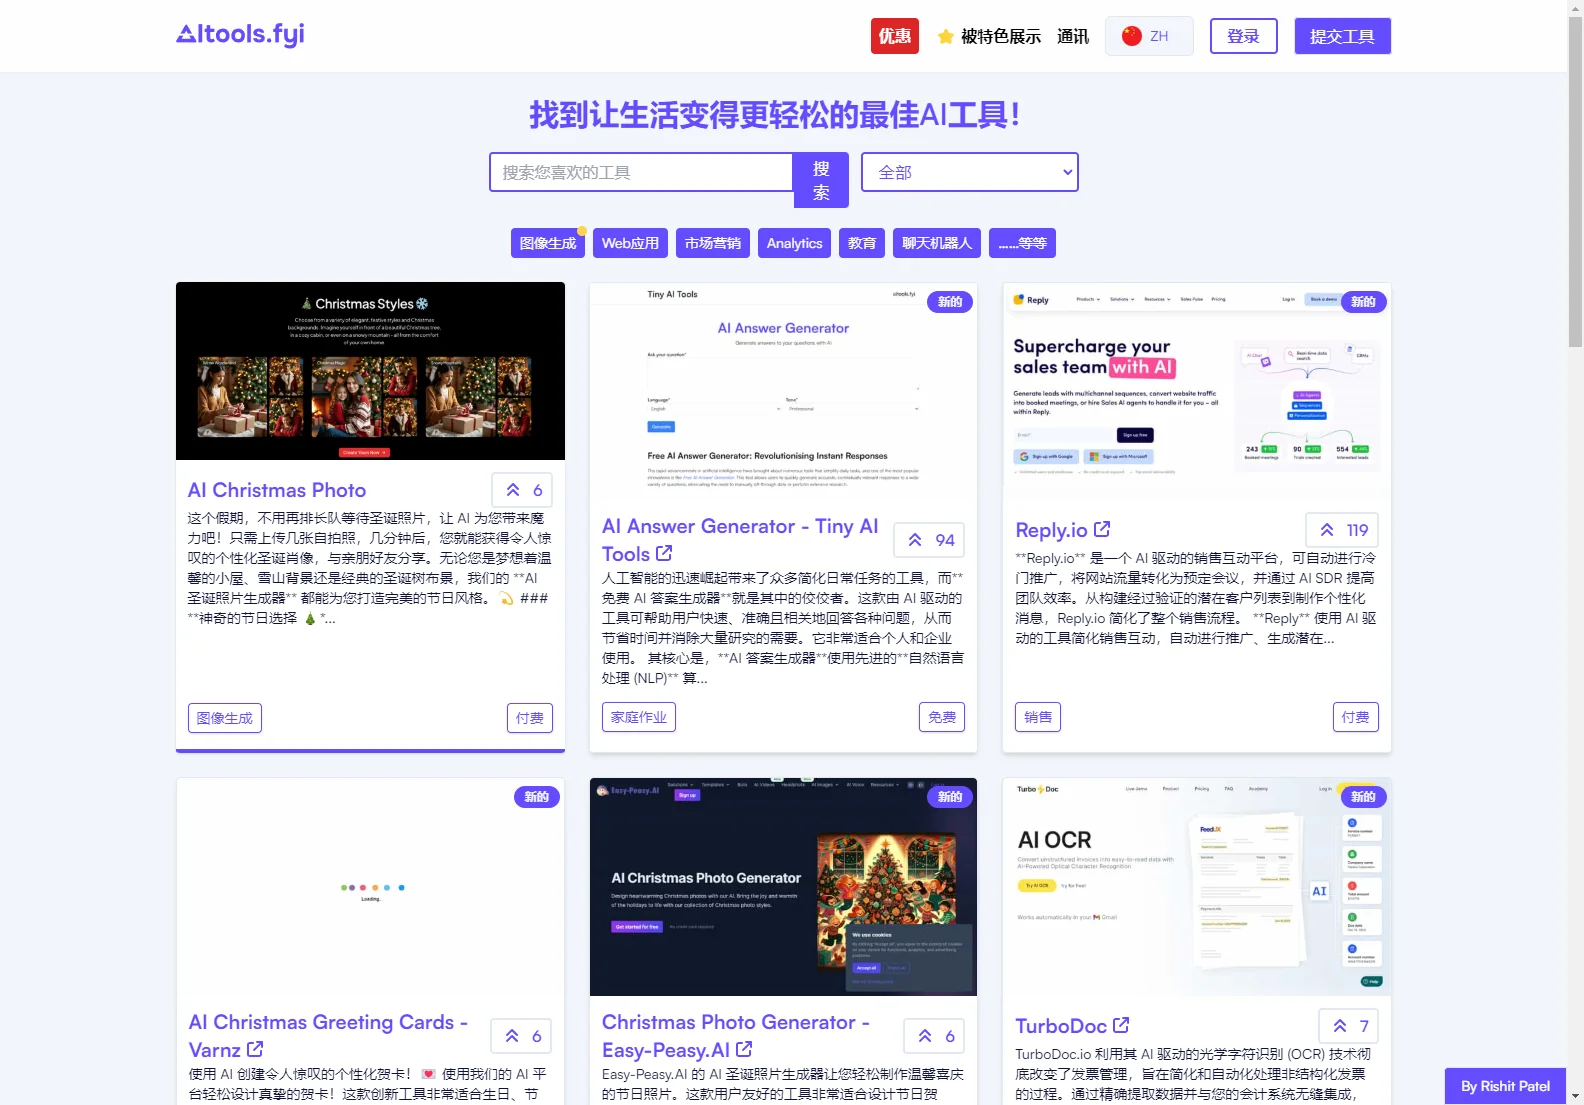Select the 图像生成 category tab

548,243
